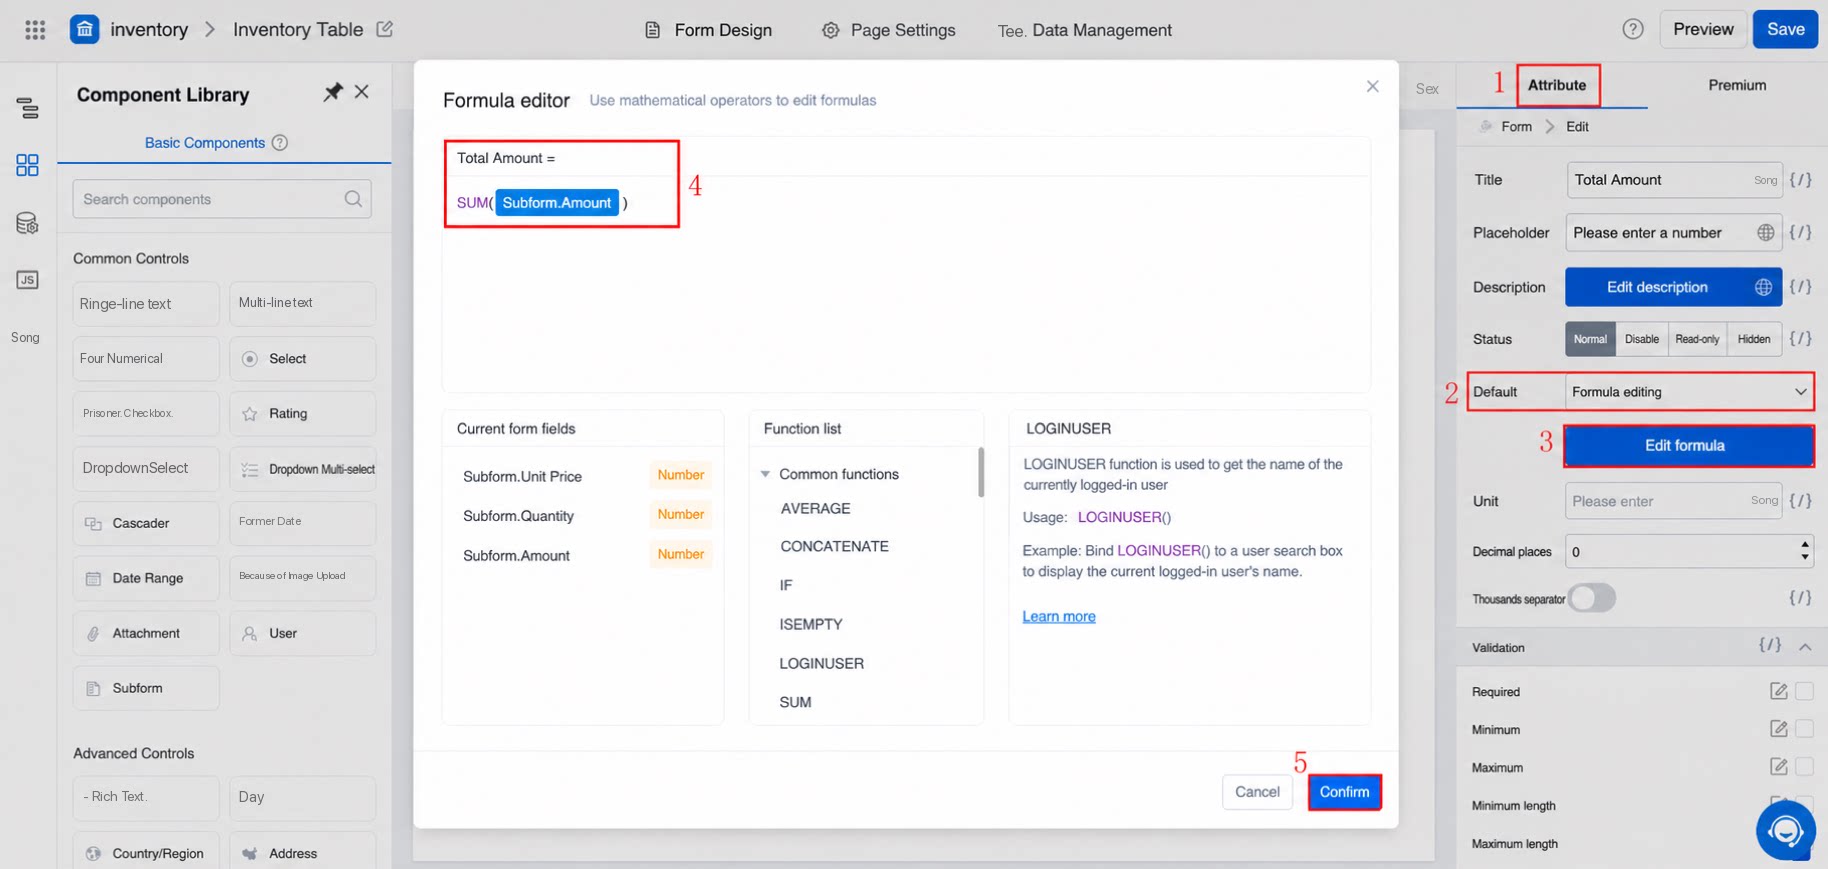
Task: Open the help question mark icon
Action: click(x=1632, y=29)
